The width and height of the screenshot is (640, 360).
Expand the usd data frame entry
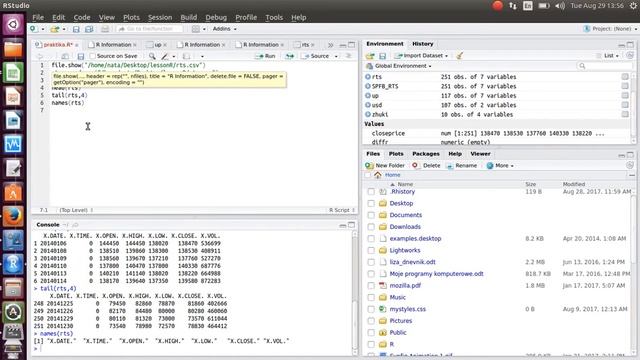368,105
